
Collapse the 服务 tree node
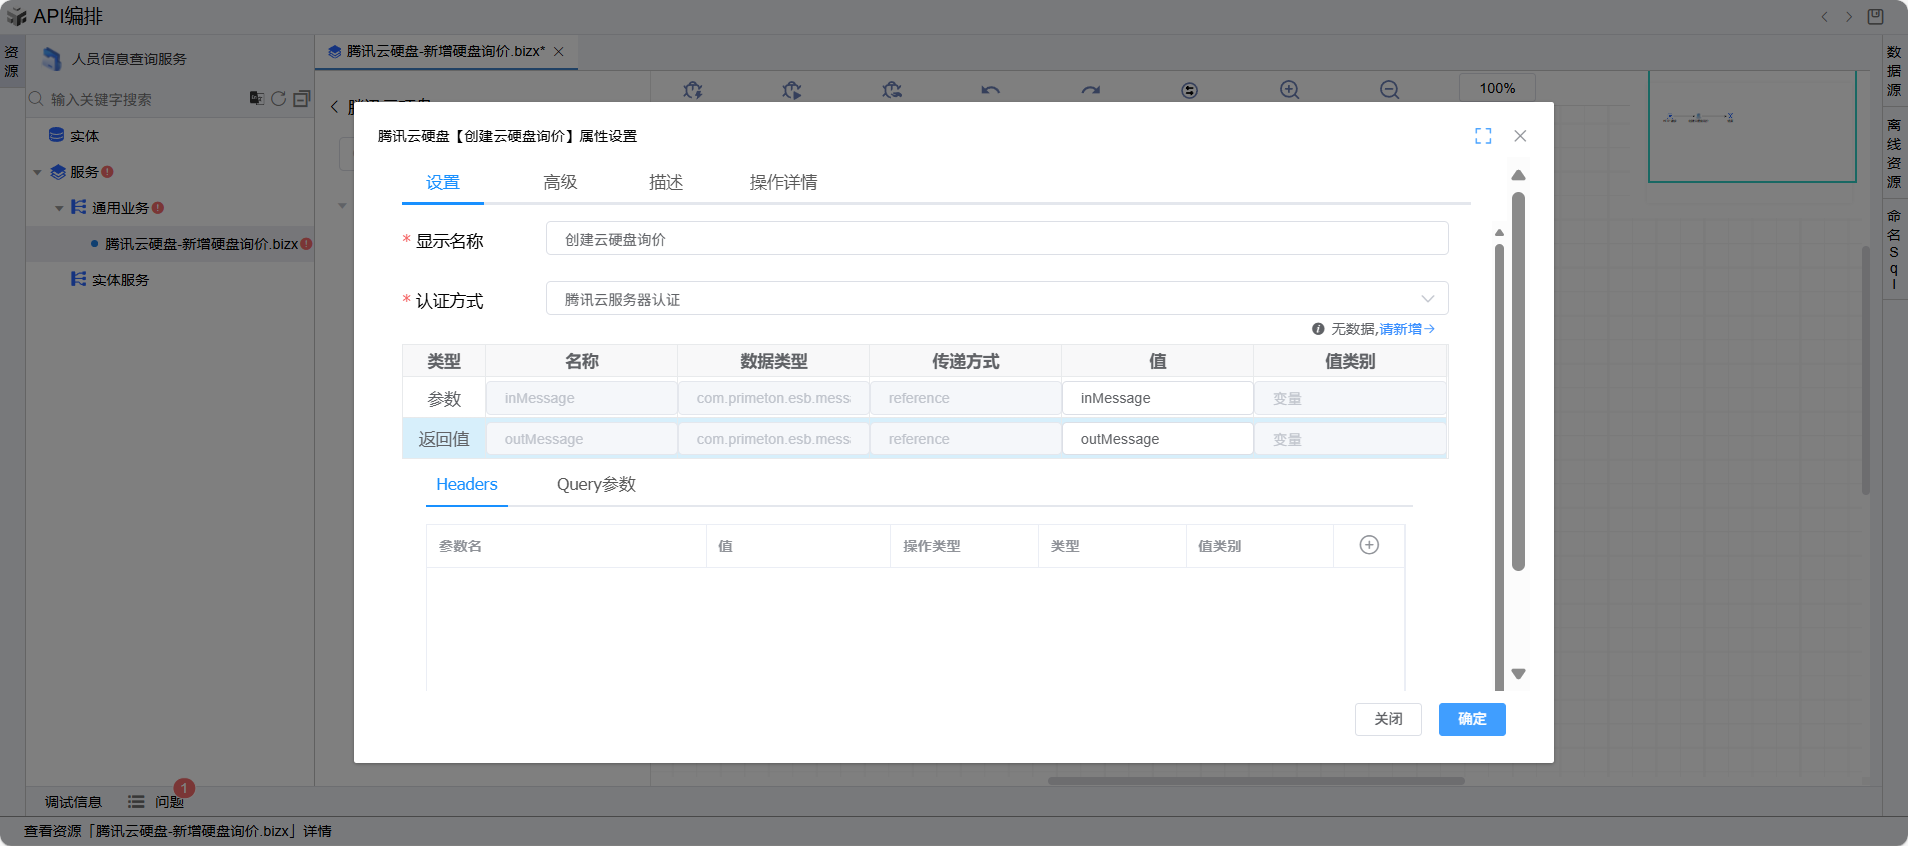click(x=38, y=172)
